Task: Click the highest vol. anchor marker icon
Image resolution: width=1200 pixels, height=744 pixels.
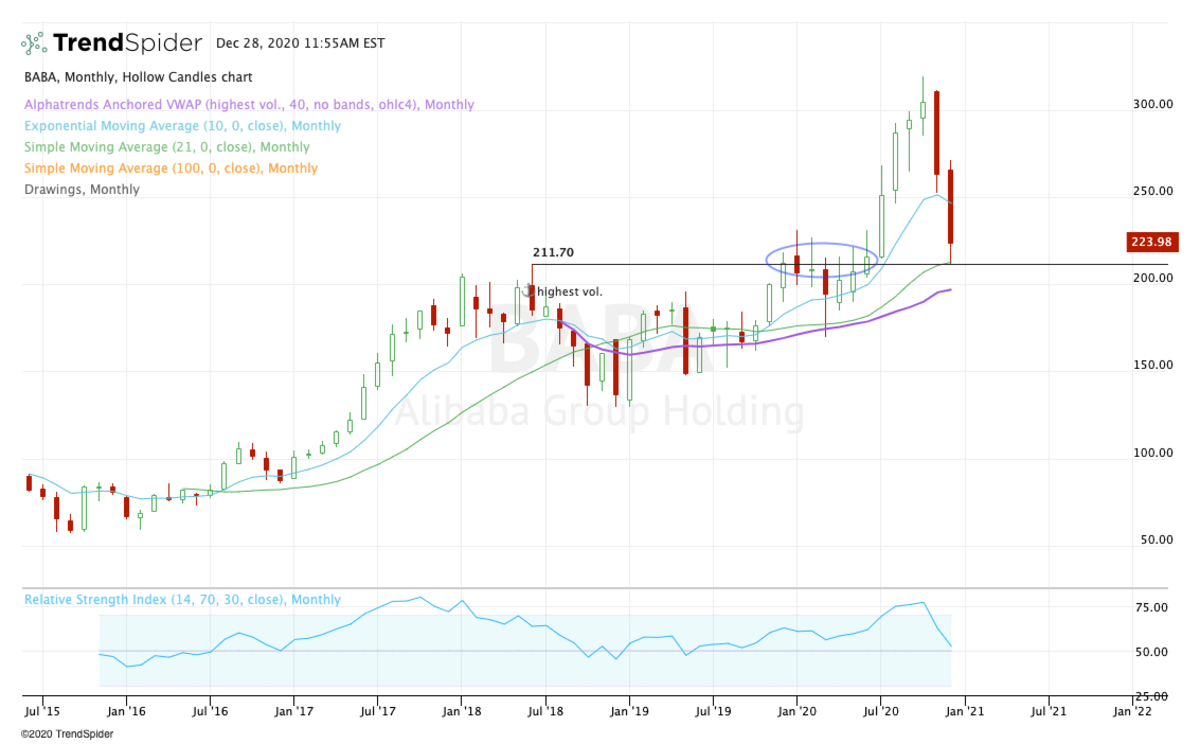Action: (529, 290)
